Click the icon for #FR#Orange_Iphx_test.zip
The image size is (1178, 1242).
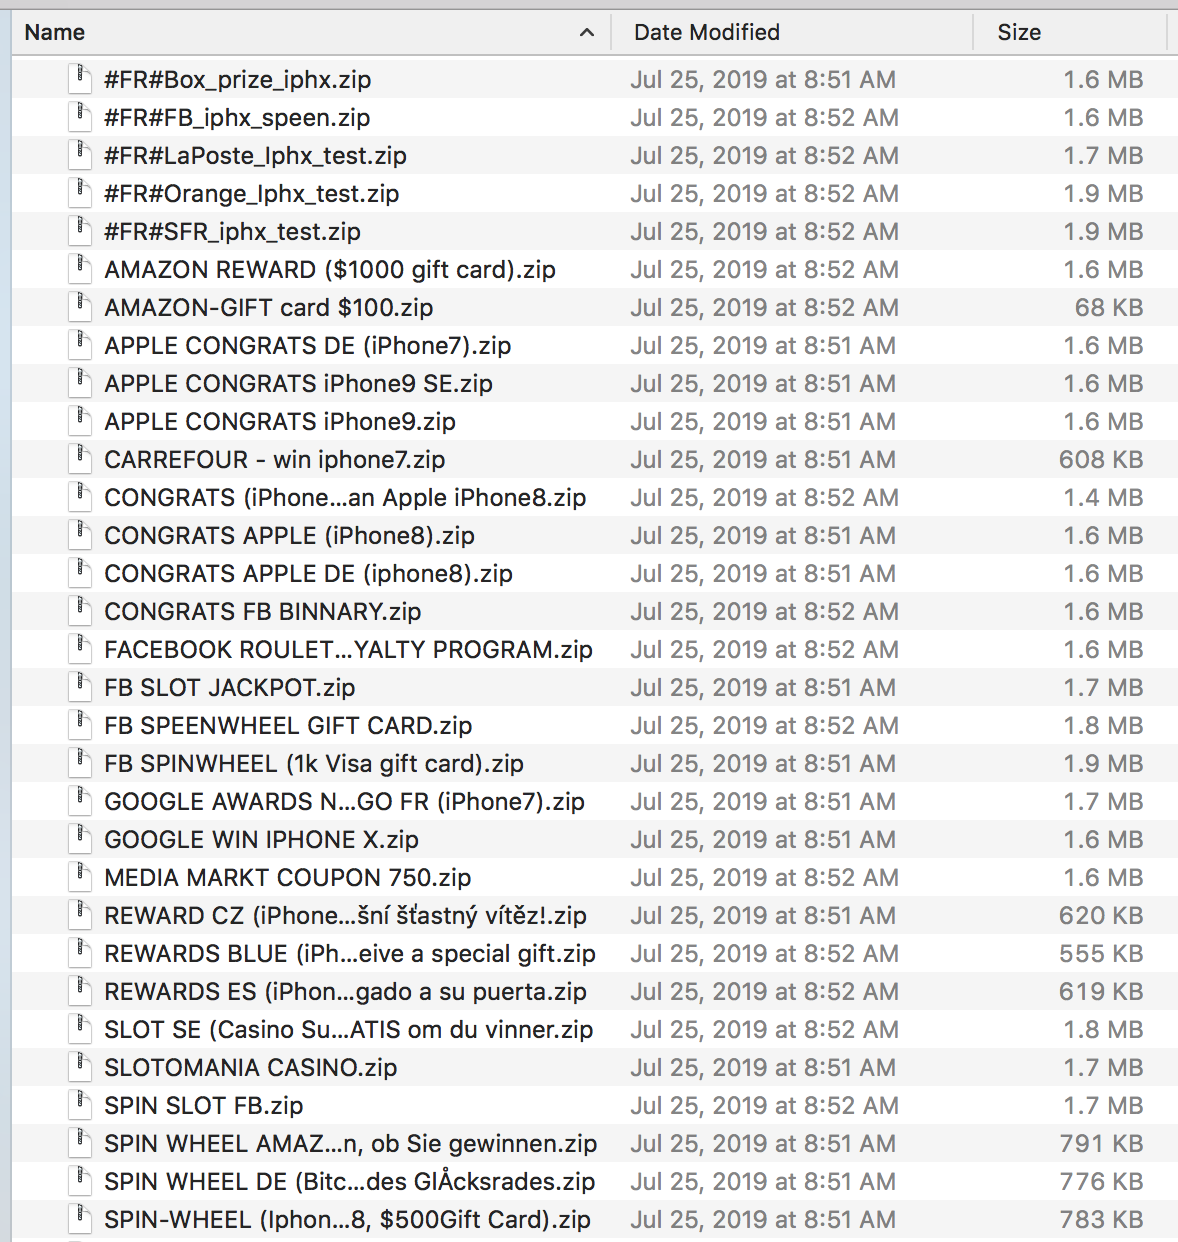pyautogui.click(x=79, y=193)
